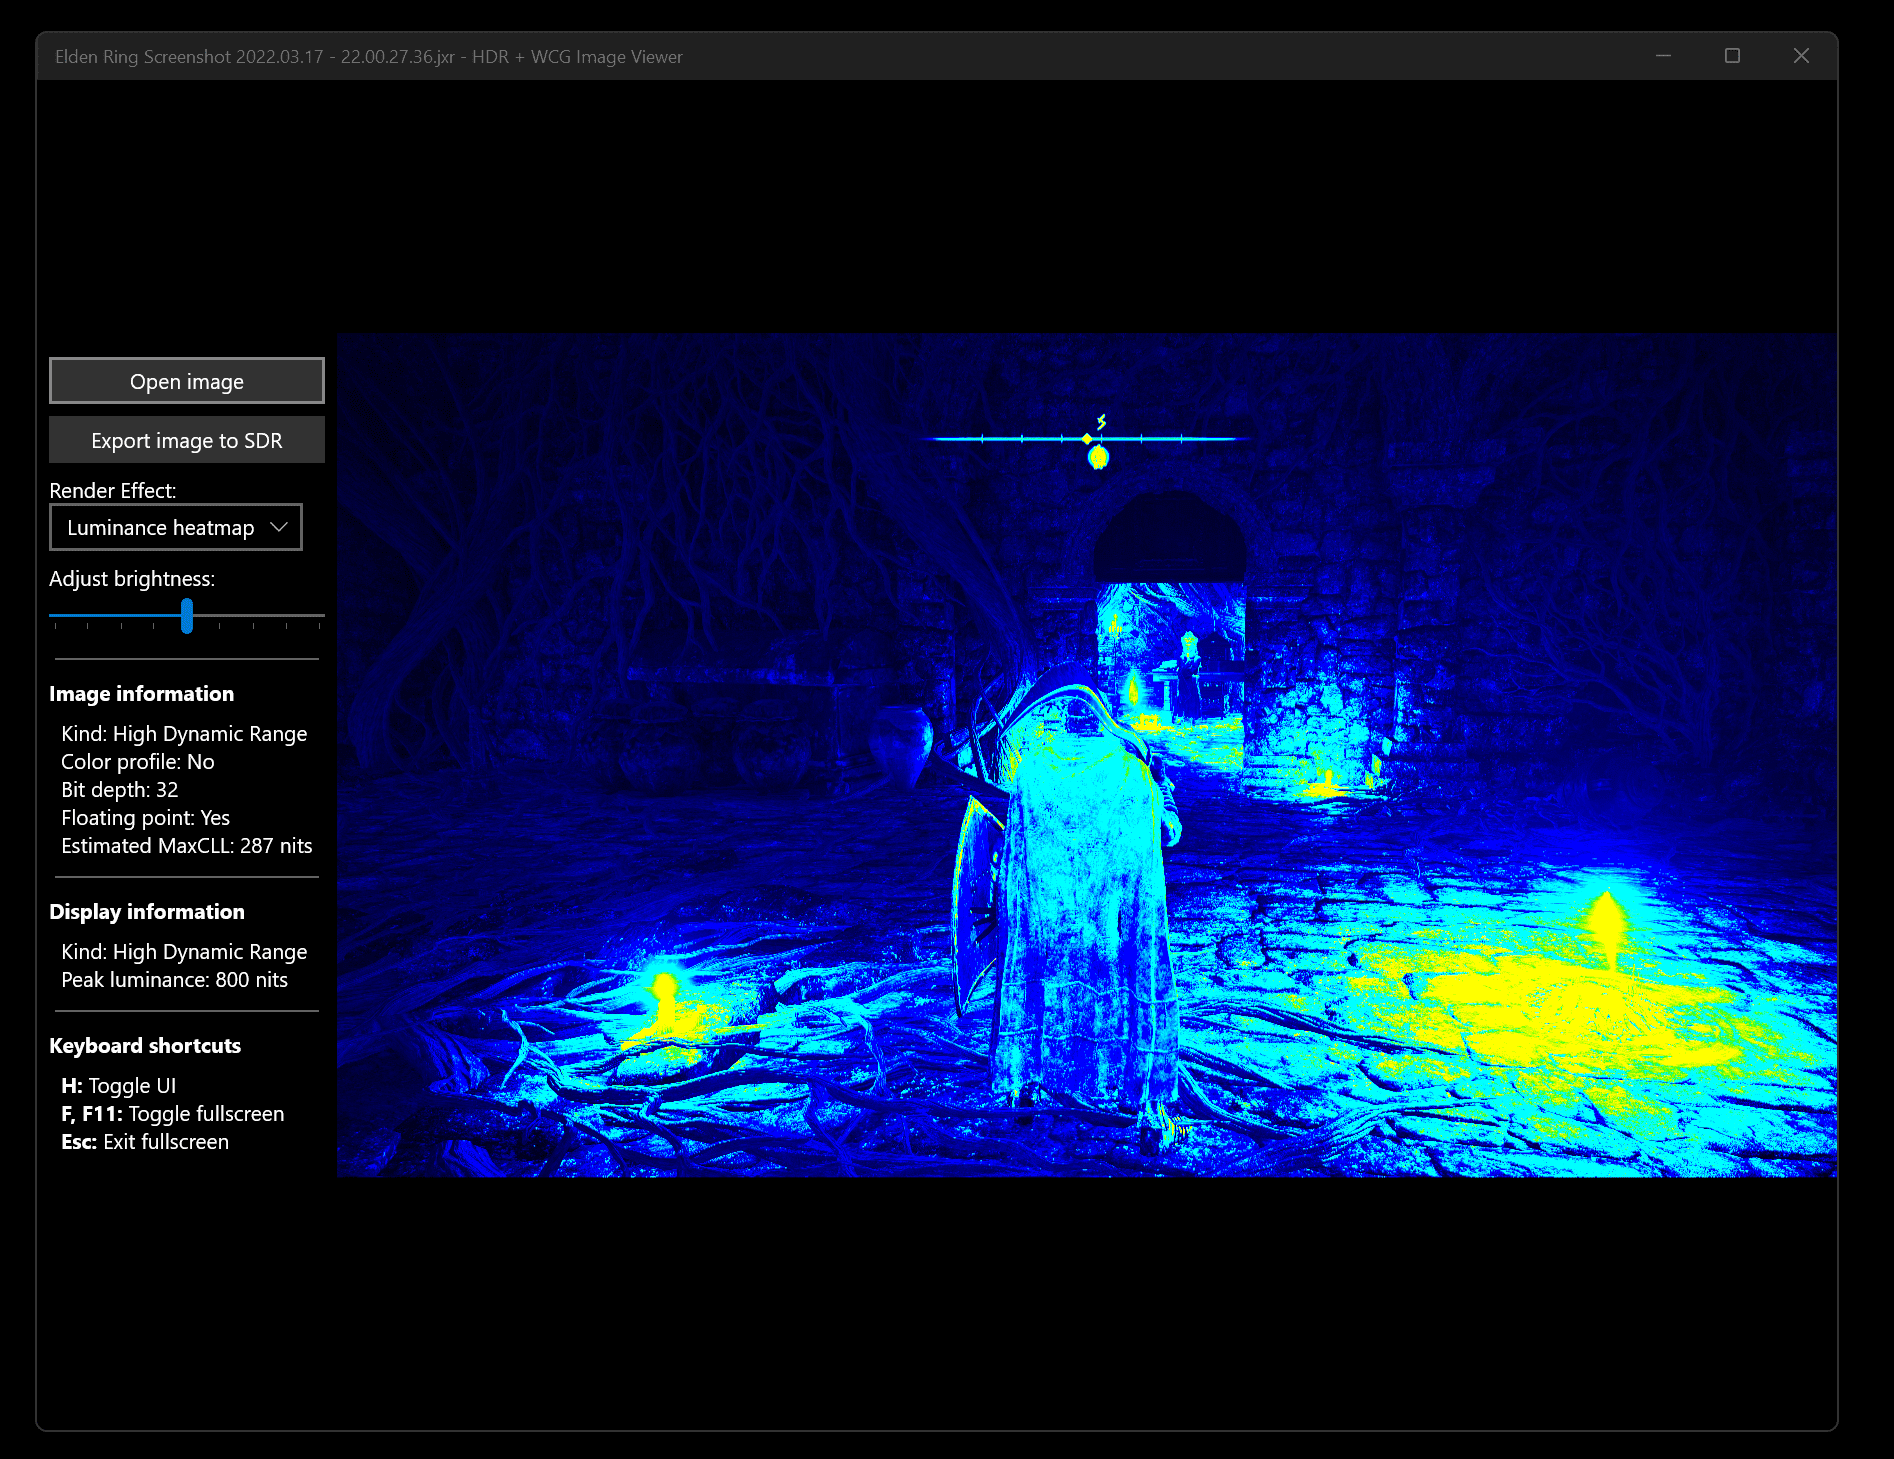Click the 'H: Toggle UI' shortcut text
This screenshot has width=1894, height=1459.
[119, 1086]
